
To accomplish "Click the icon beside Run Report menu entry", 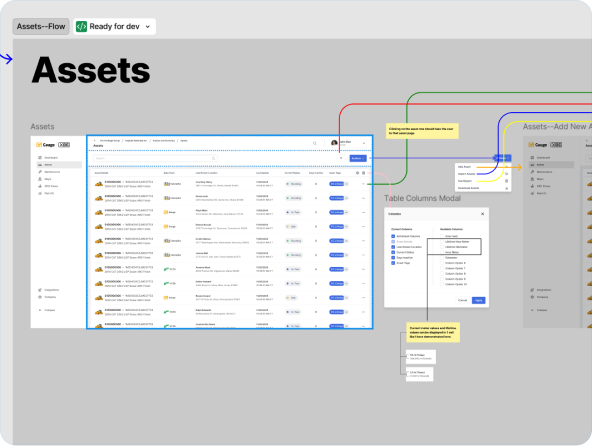I will click(506, 181).
